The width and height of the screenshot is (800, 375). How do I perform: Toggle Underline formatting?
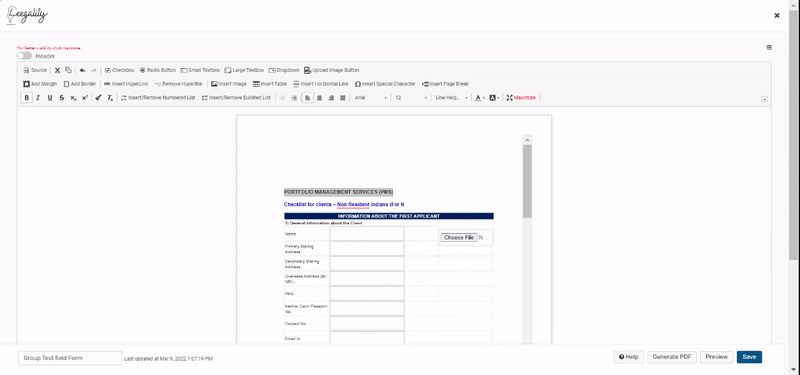(49, 97)
